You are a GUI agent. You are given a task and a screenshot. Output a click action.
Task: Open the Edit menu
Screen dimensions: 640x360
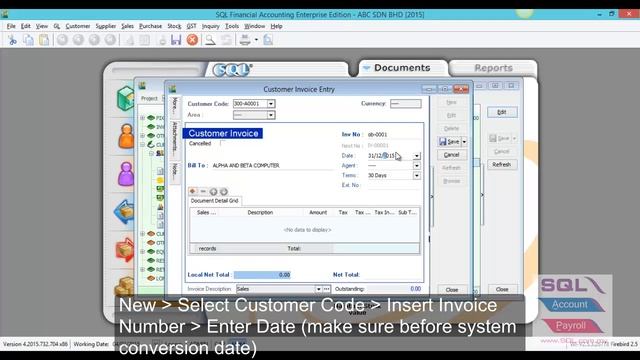coord(26,26)
